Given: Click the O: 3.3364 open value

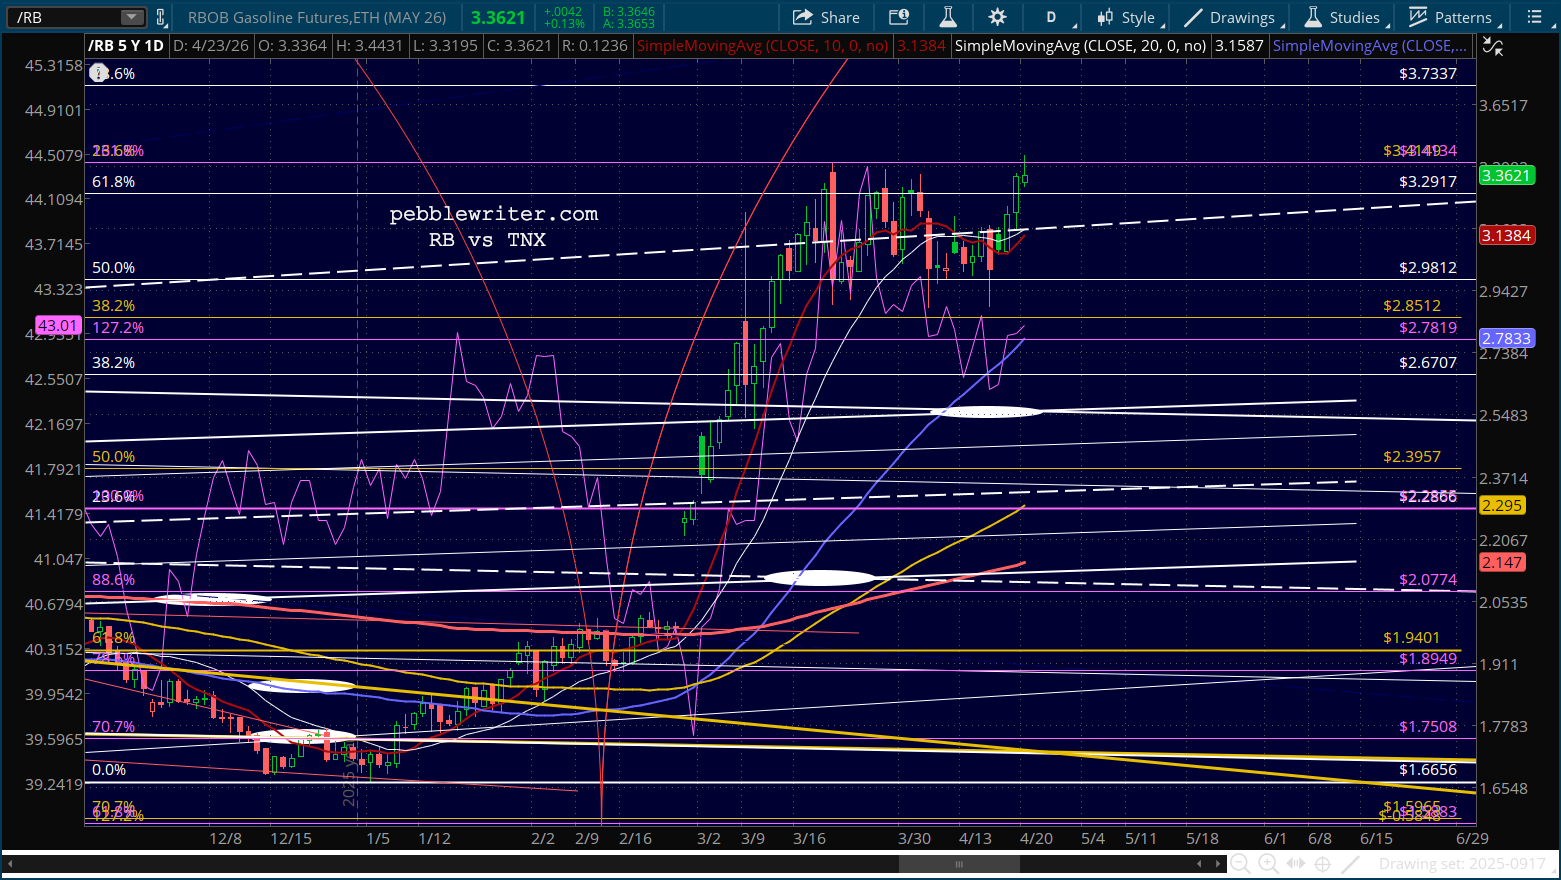Looking at the screenshot, I should click(x=291, y=46).
